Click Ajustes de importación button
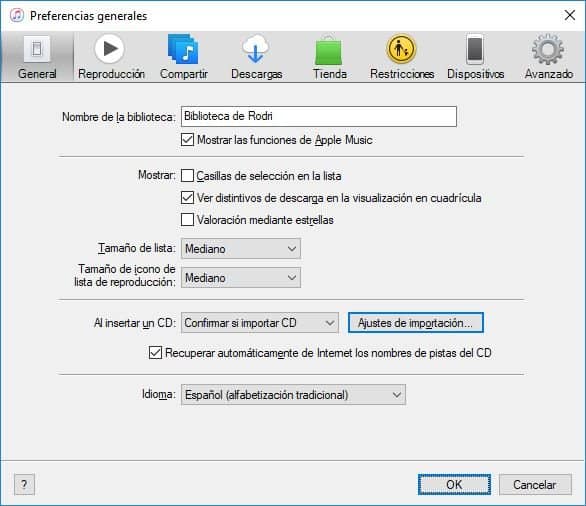Image resolution: width=586 pixels, height=506 pixels. click(416, 323)
